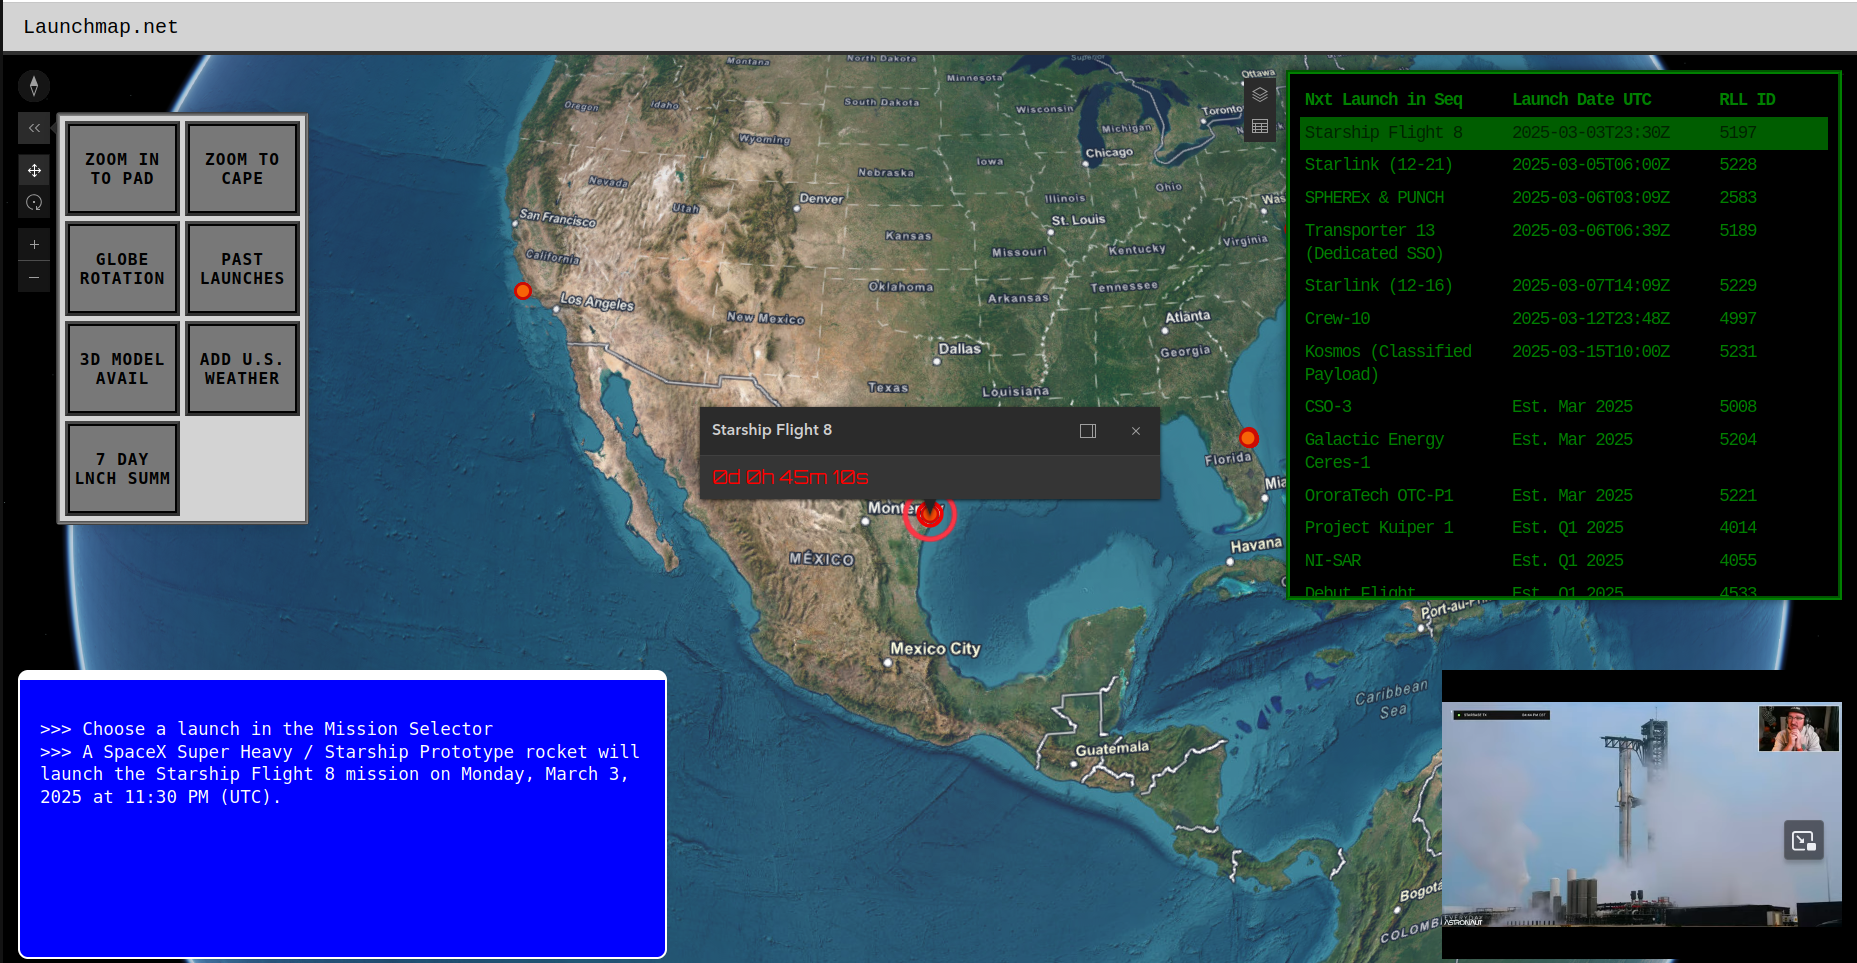Collapse the side panel with double chevron

coord(34,128)
